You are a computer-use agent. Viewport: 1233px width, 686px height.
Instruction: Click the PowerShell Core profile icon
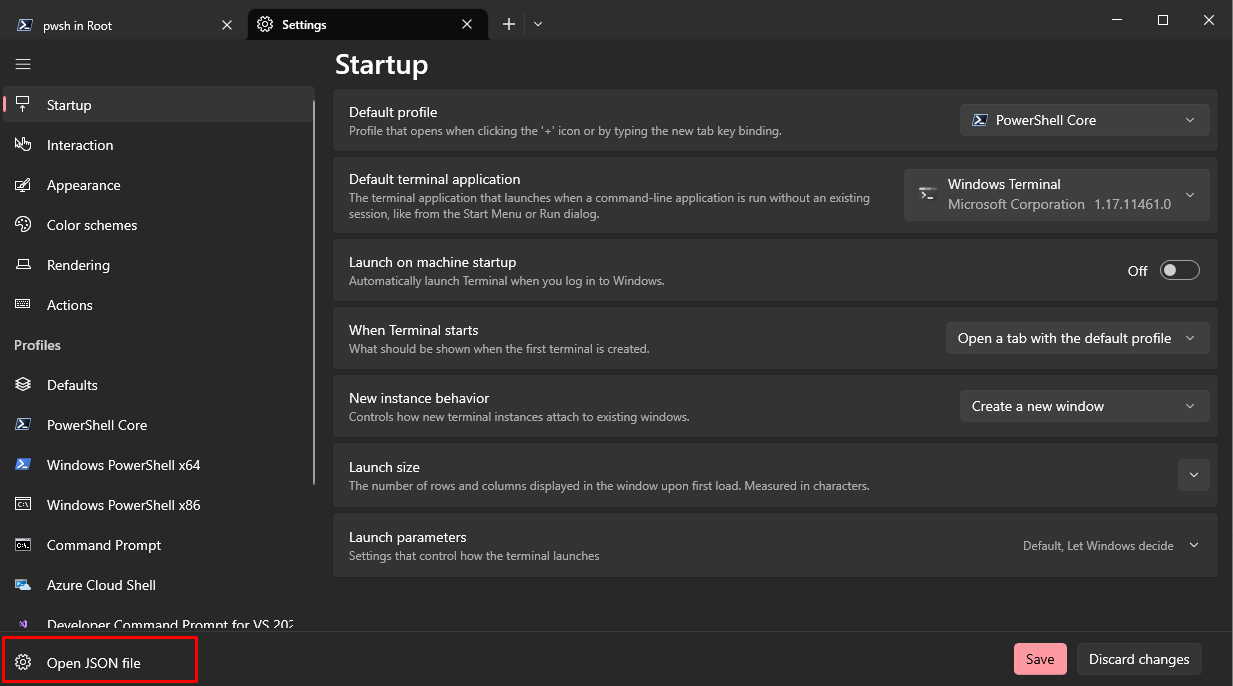point(23,425)
